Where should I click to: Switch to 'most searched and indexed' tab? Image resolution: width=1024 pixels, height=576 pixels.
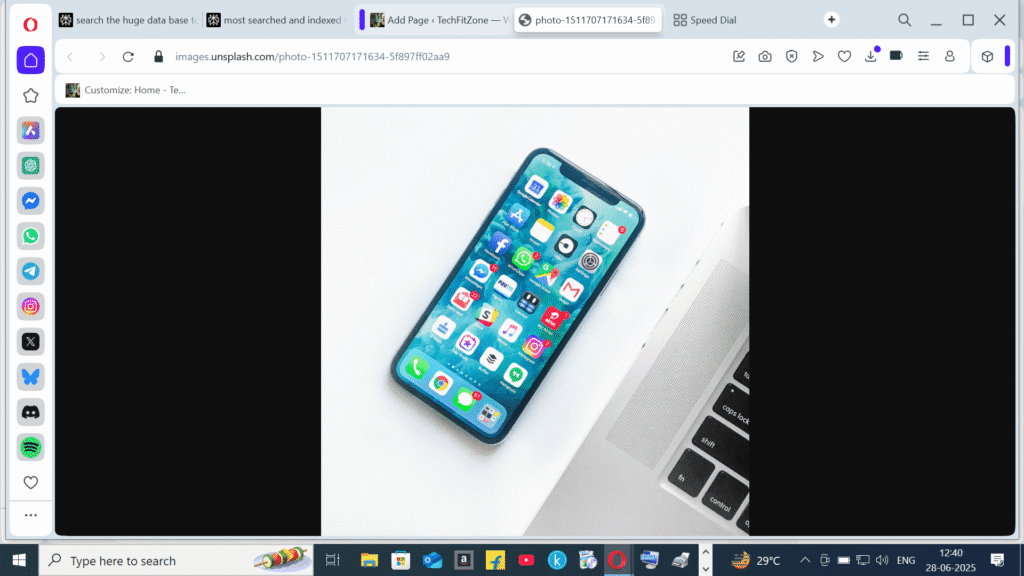click(277, 20)
